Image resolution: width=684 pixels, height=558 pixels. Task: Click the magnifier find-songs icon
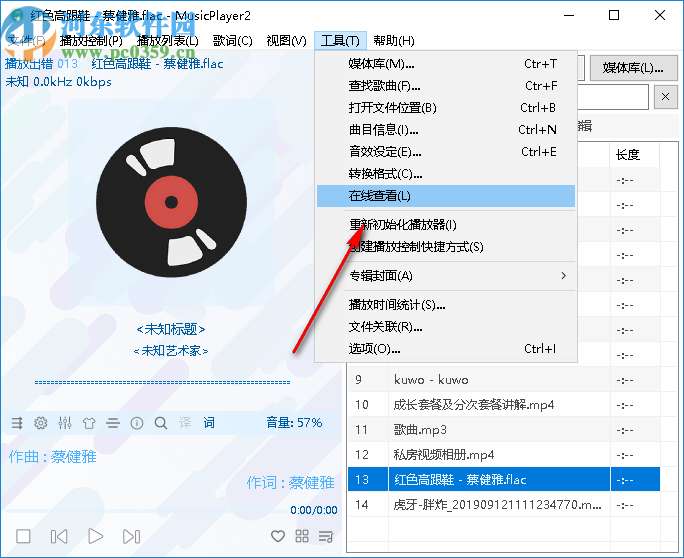(161, 423)
